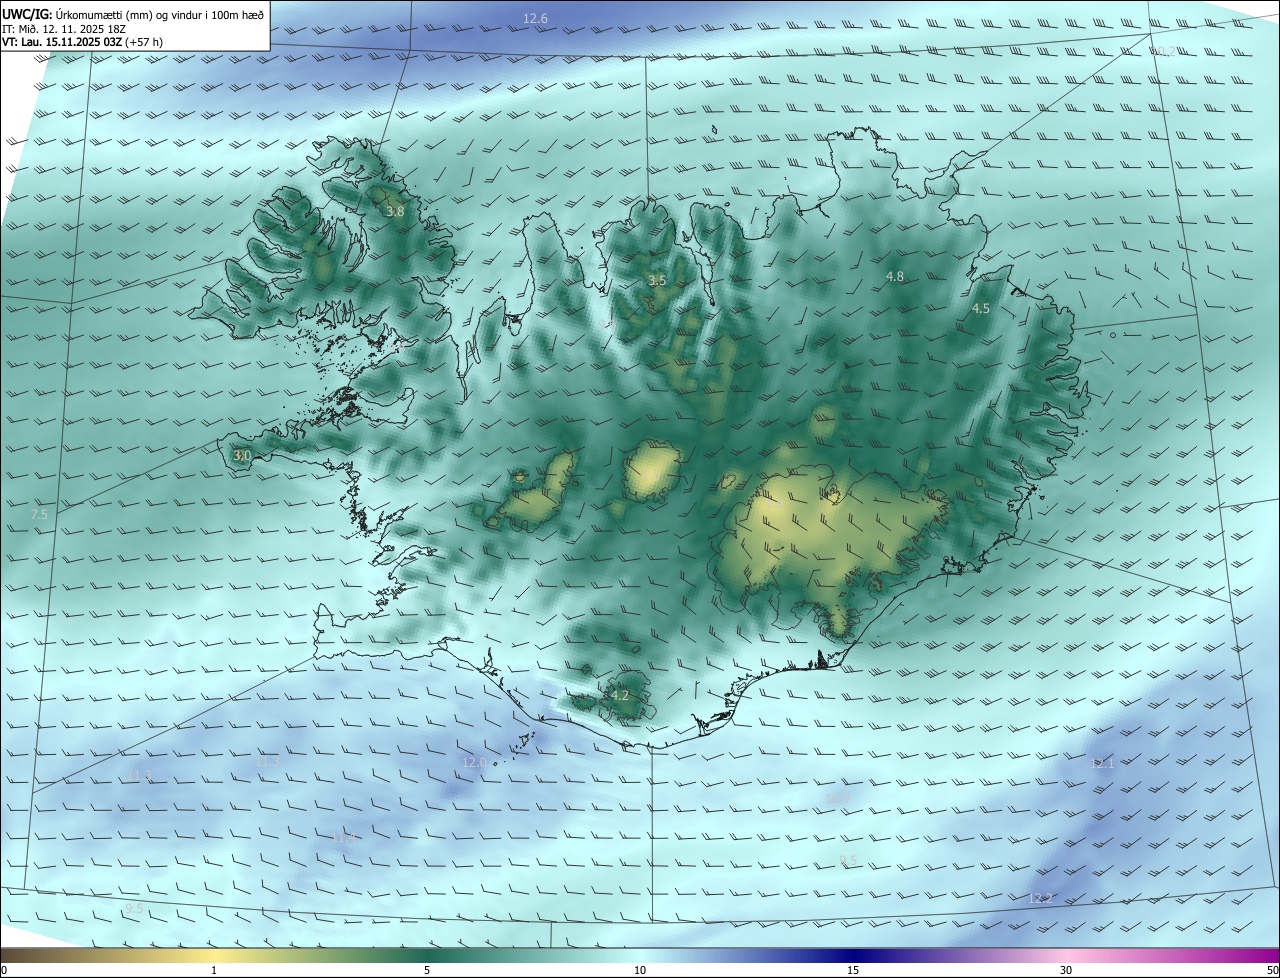Select the faint 10.9 value label

point(838,798)
